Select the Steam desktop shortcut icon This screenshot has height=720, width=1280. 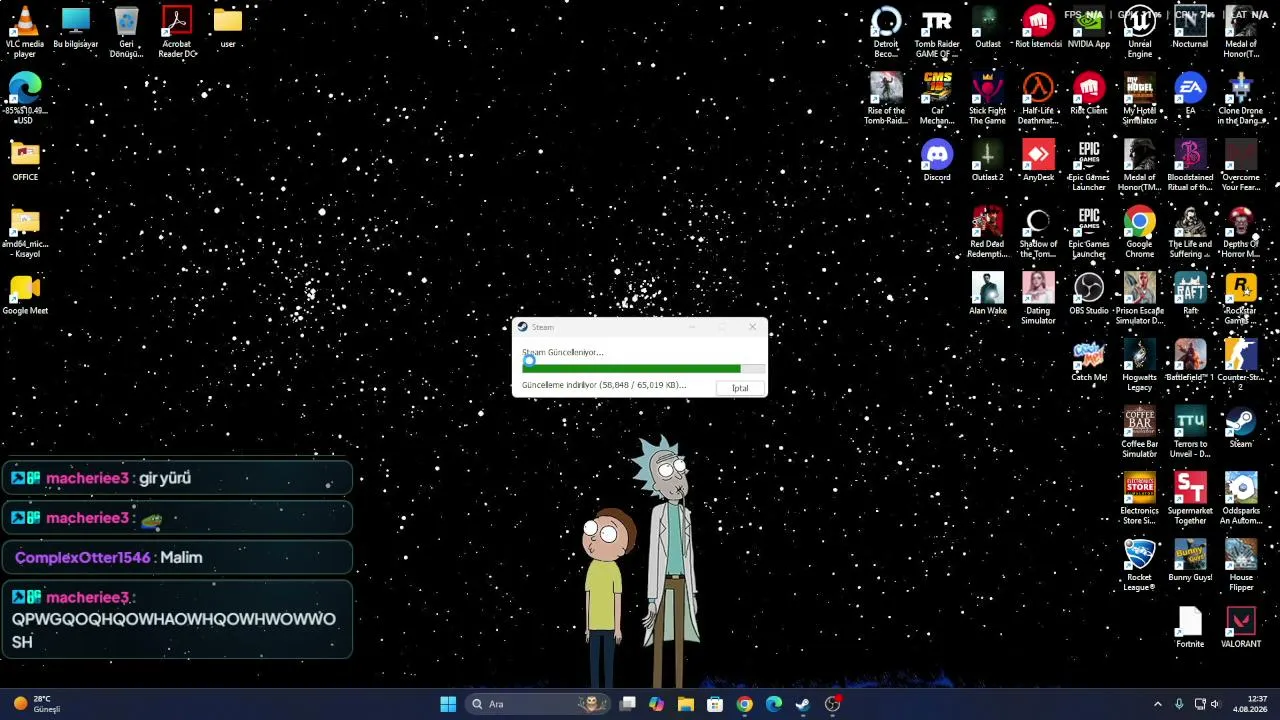[1241, 427]
